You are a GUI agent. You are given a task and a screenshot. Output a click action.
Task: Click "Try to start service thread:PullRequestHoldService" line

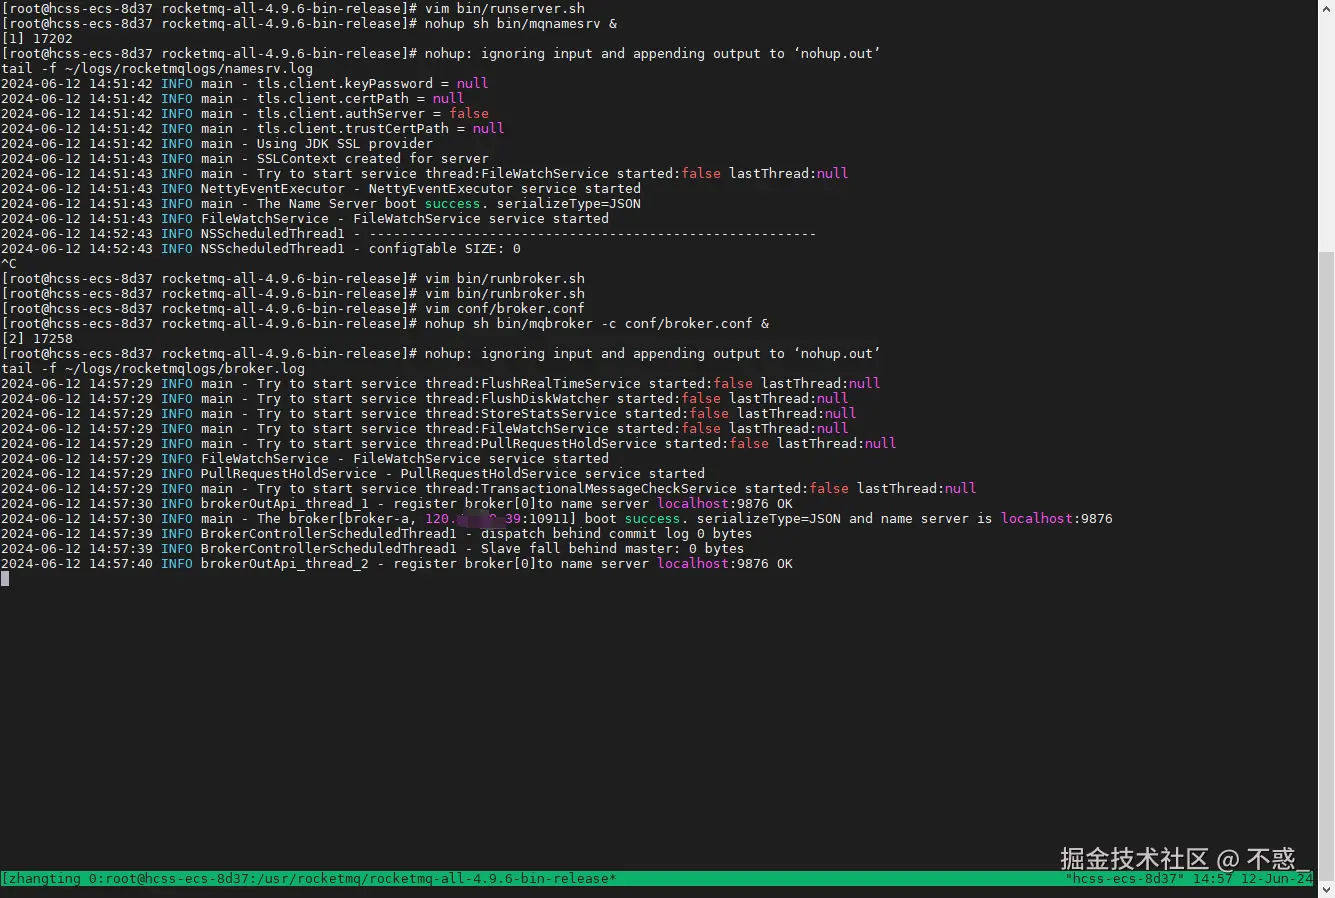(x=449, y=443)
